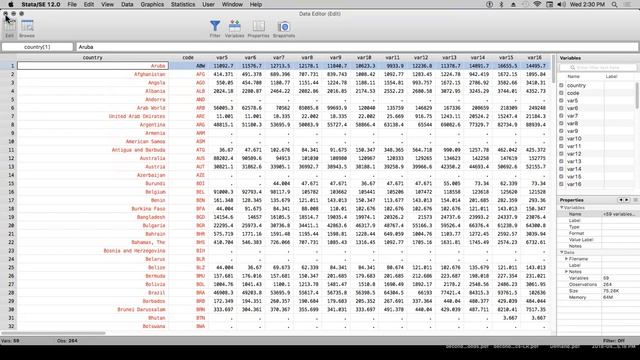This screenshot has height=360, width=640.
Task: Click the clock showing Wed 2:30 PM
Action: tap(587, 4)
